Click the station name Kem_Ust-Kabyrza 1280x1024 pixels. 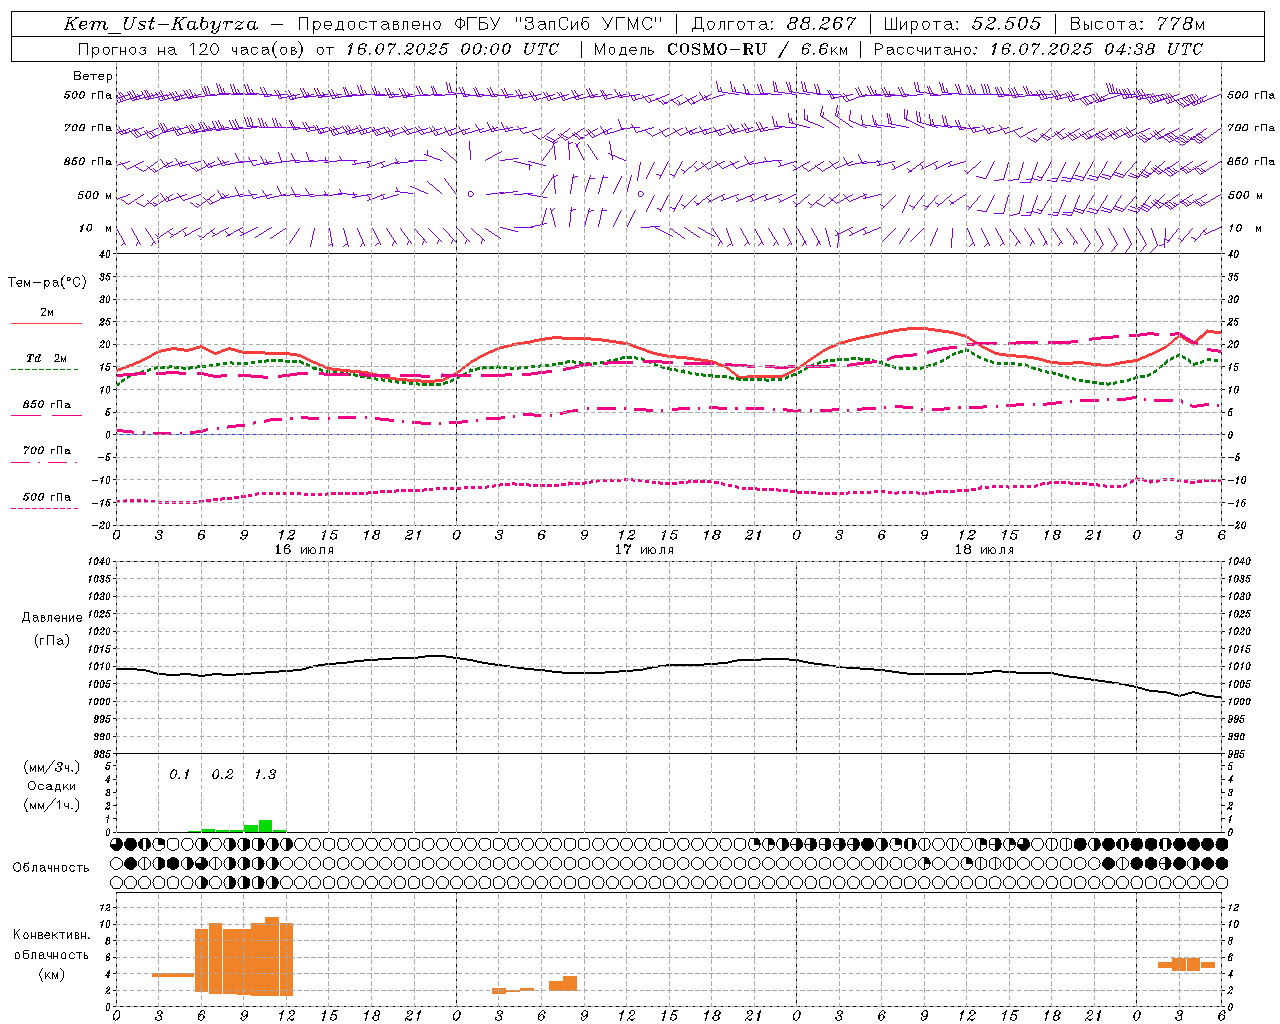(160, 24)
